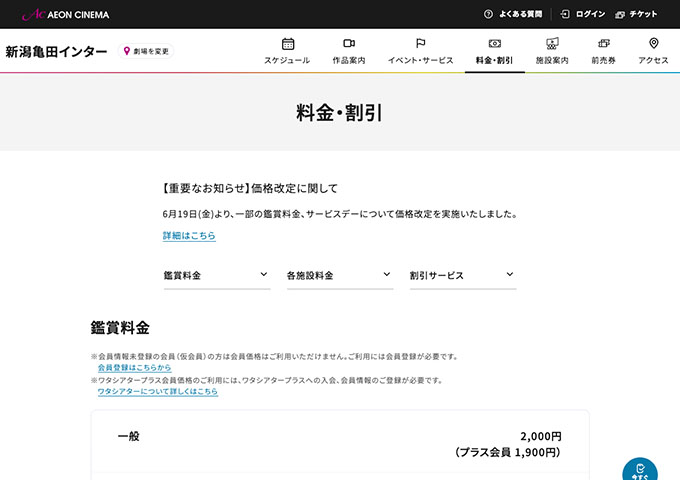This screenshot has height=480, width=680.
Task: Open 詳細はこちら link
Action: pyautogui.click(x=189, y=235)
